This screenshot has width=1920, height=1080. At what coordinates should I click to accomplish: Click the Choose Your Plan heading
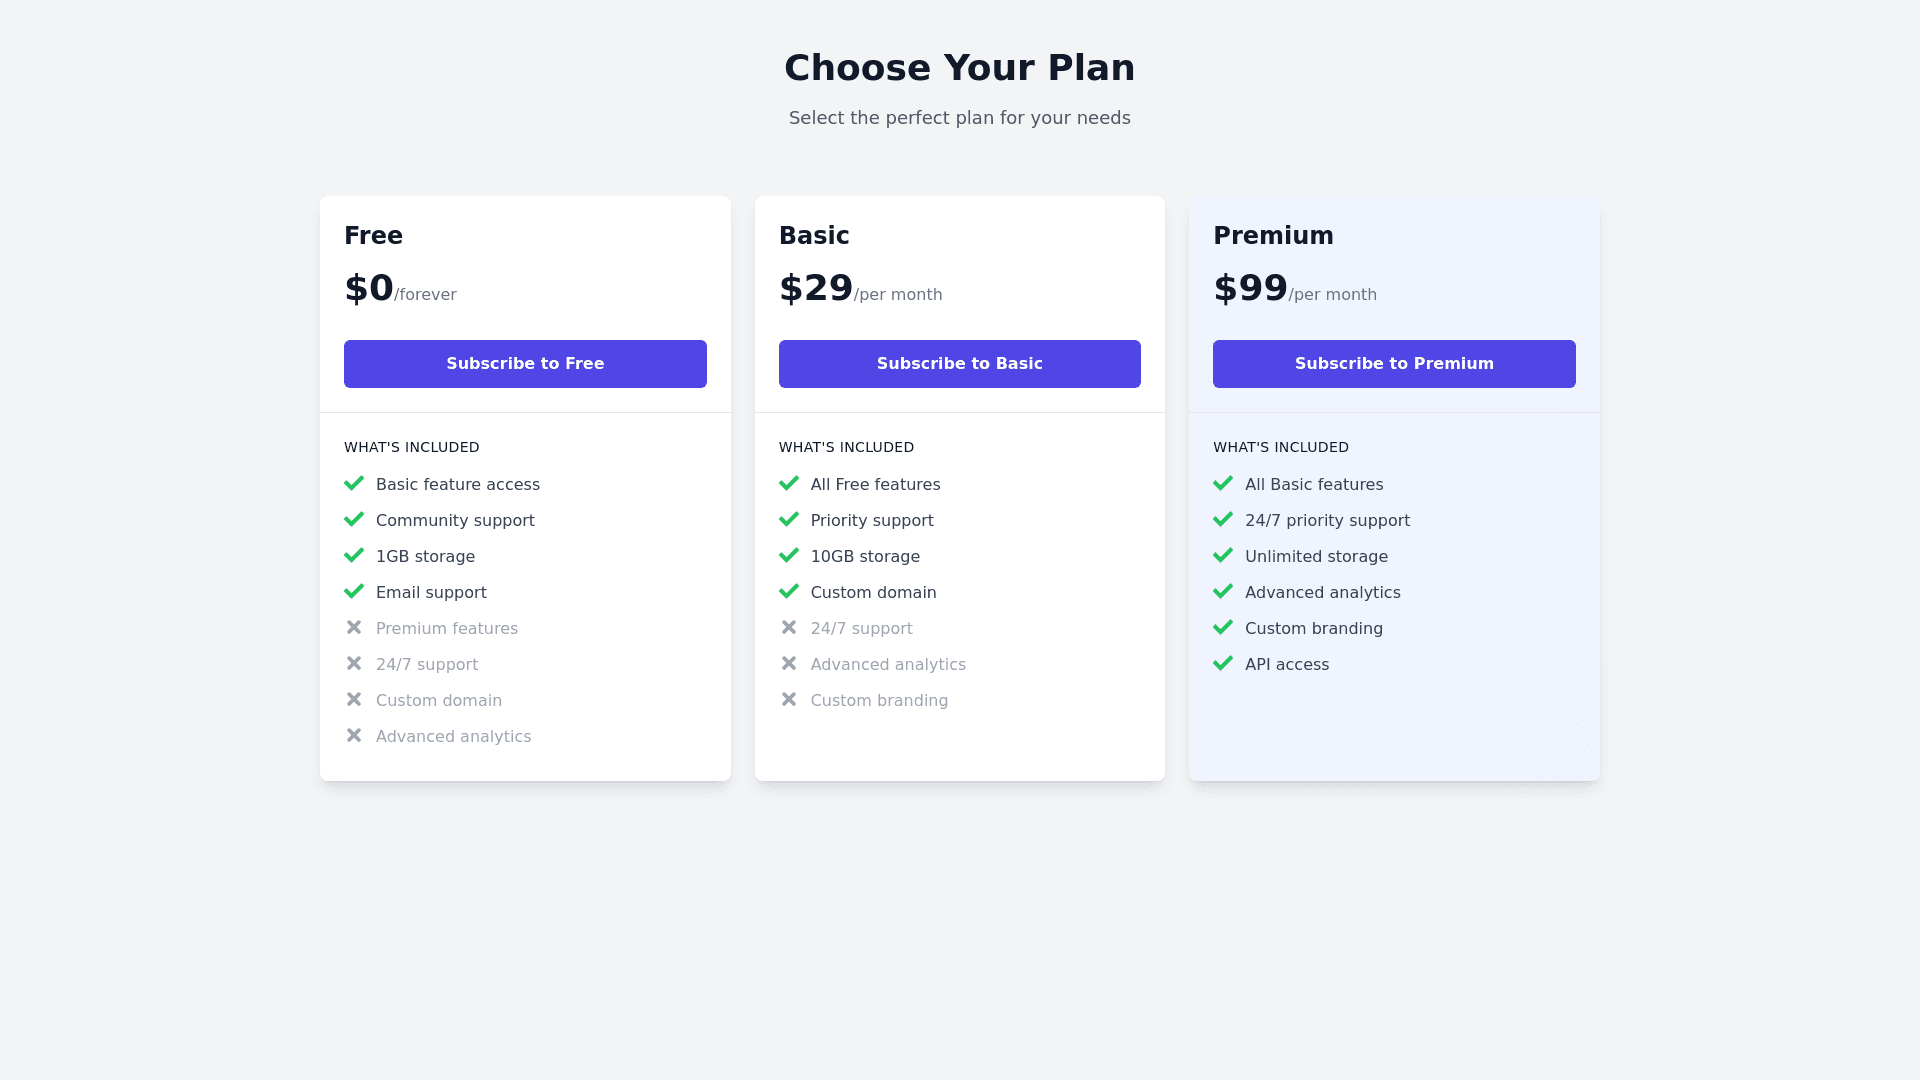point(959,68)
